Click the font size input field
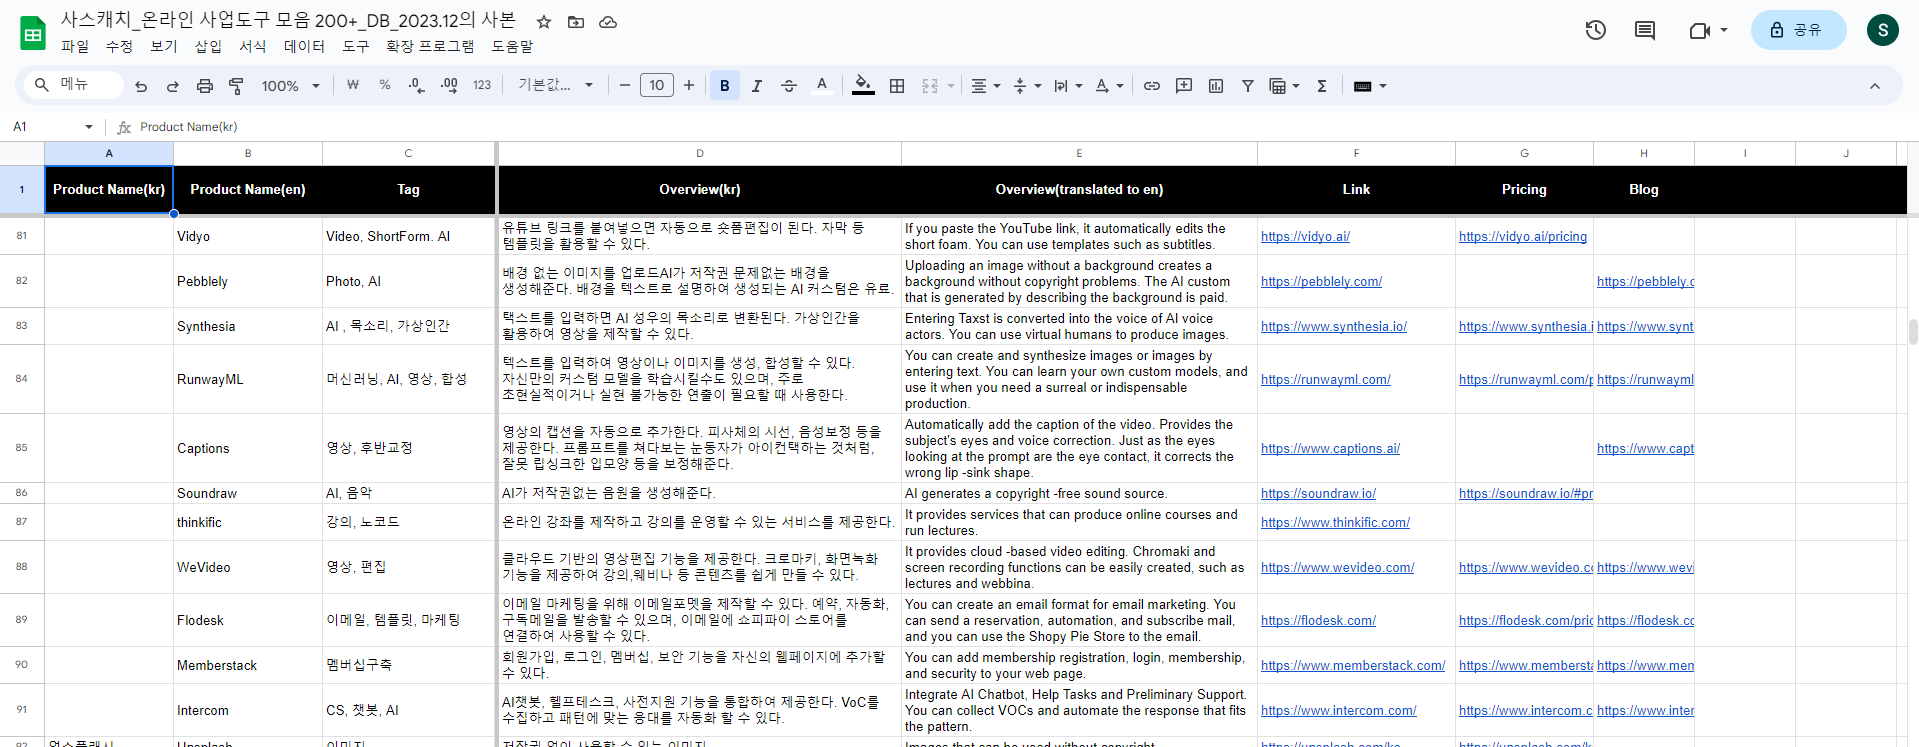This screenshot has height=747, width=1919. (x=657, y=86)
